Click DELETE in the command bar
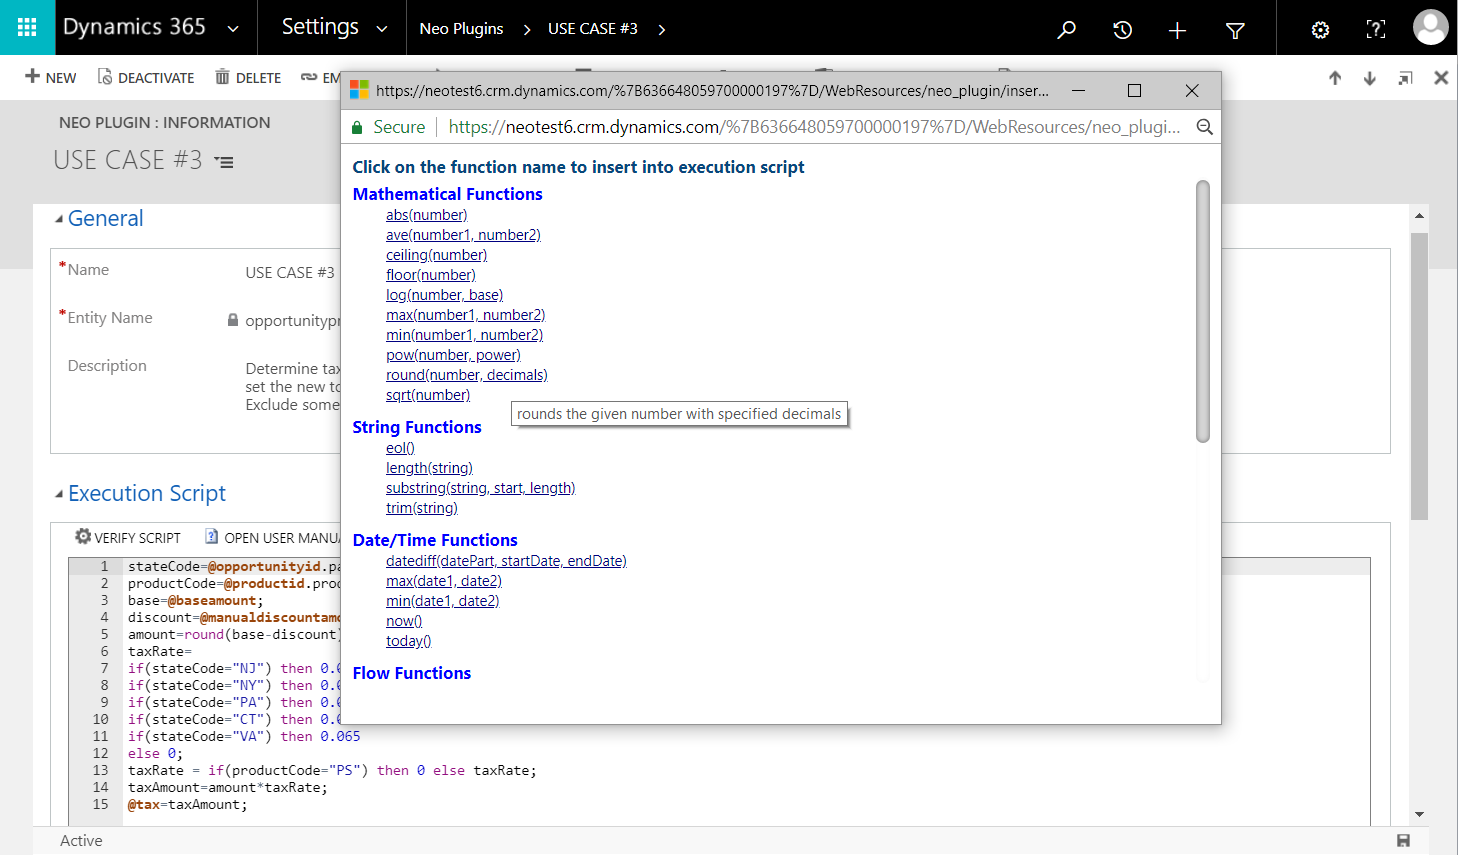This screenshot has width=1458, height=855. click(248, 78)
